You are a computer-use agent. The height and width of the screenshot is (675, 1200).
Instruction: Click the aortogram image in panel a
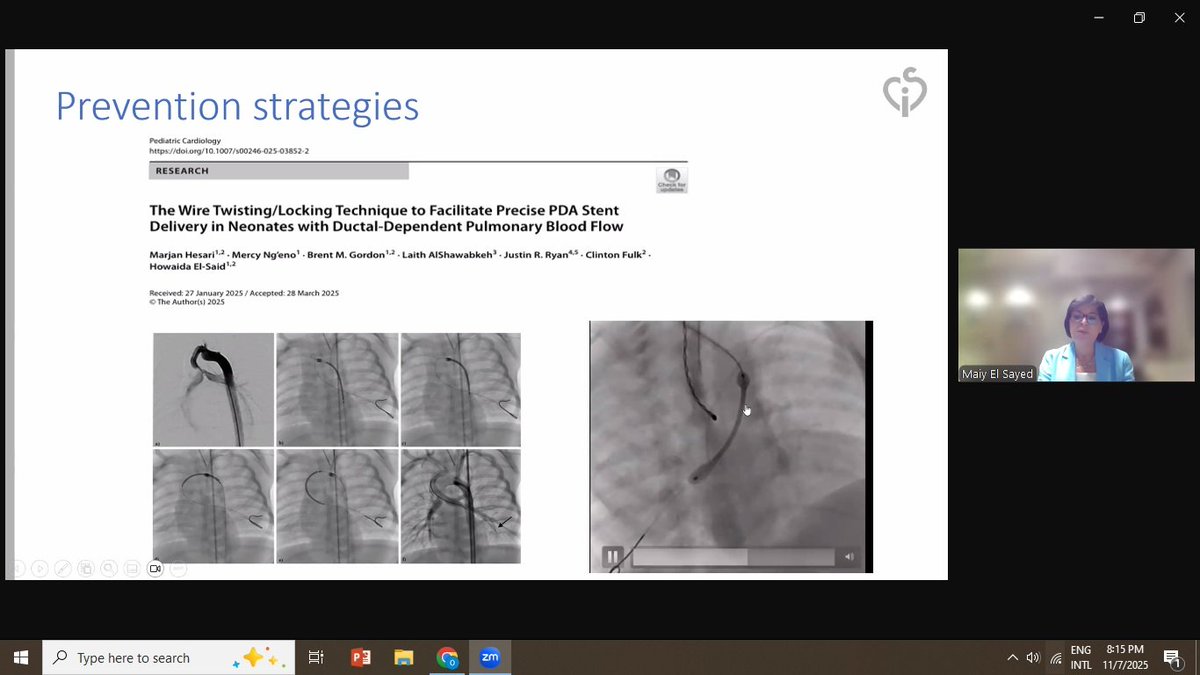[x=213, y=390]
